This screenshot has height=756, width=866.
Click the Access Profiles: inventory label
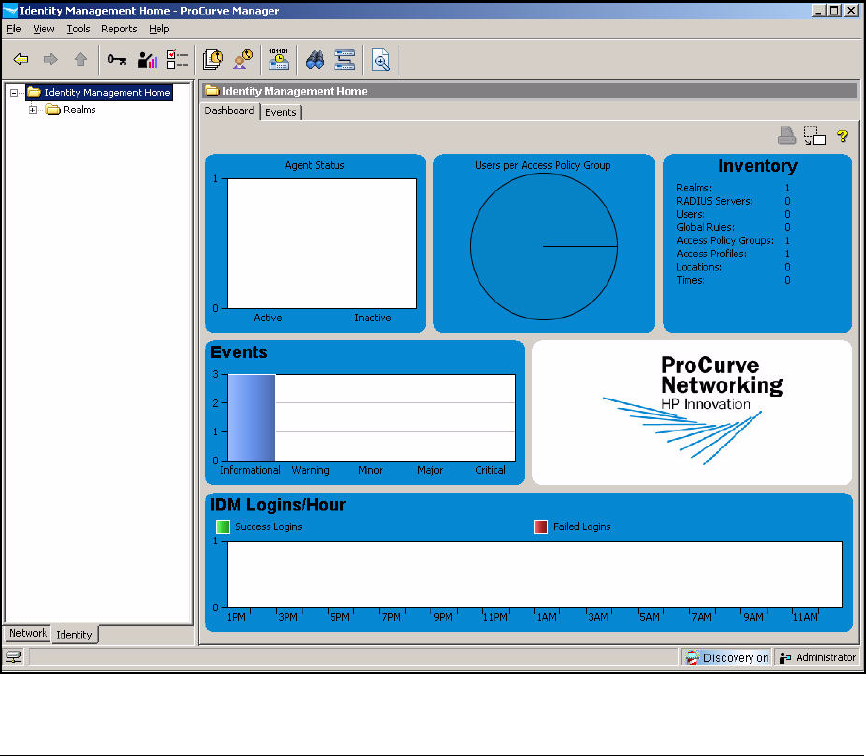tap(711, 254)
